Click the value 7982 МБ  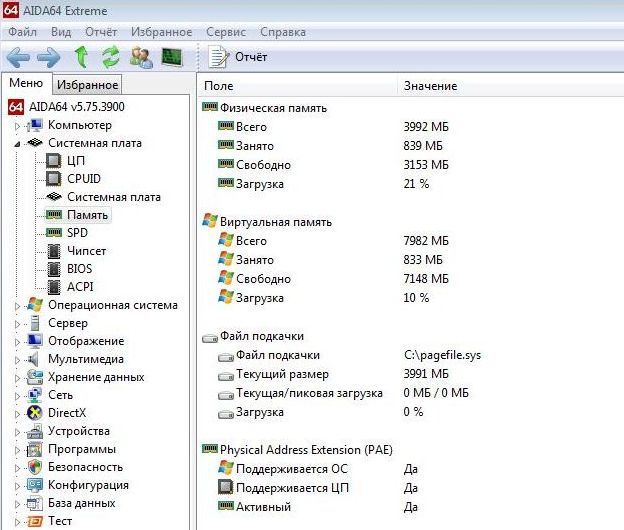(x=426, y=241)
